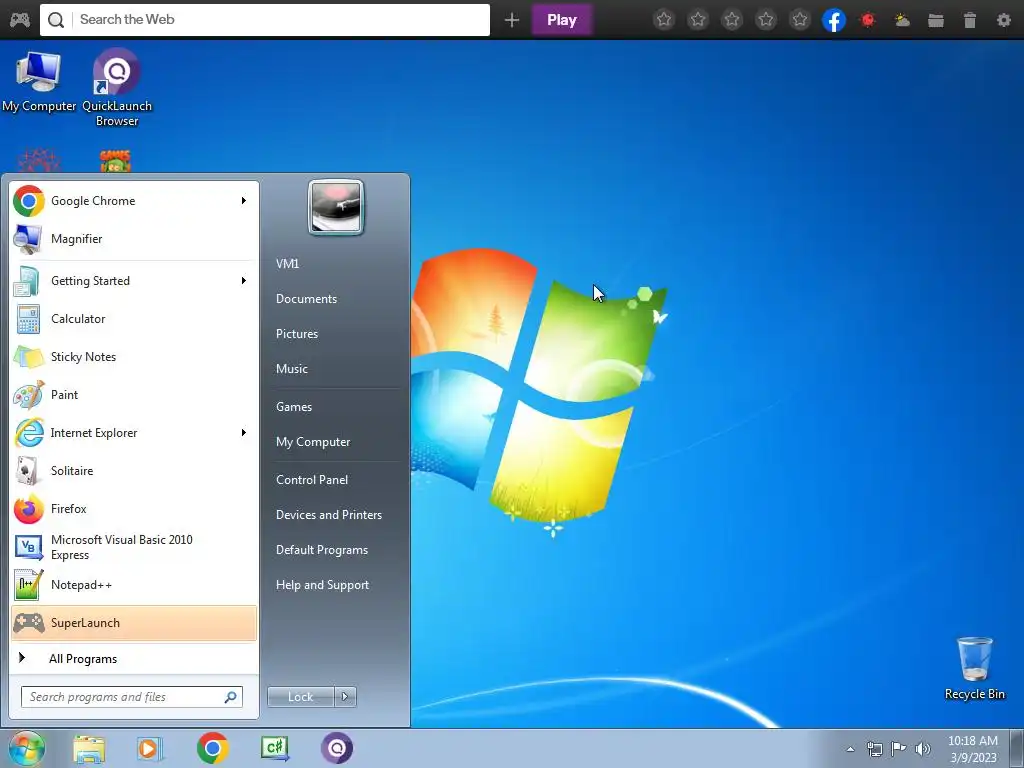Click the trash icon in top bar

pyautogui.click(x=970, y=20)
